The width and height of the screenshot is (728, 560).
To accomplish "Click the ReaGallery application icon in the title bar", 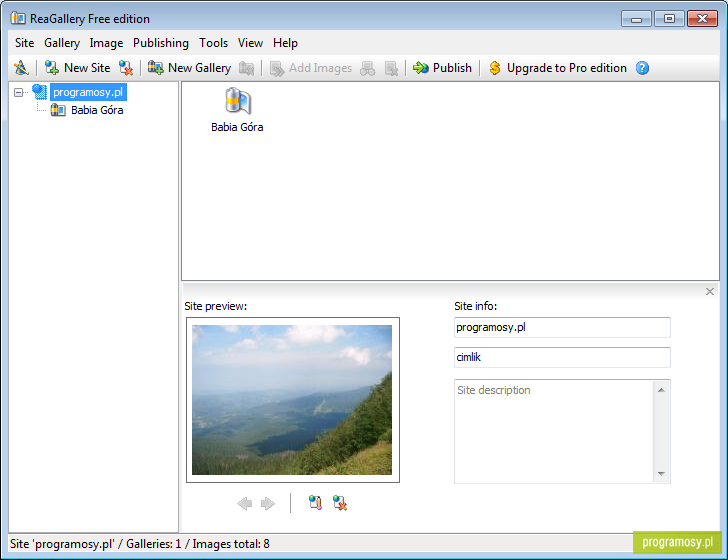I will [18, 18].
